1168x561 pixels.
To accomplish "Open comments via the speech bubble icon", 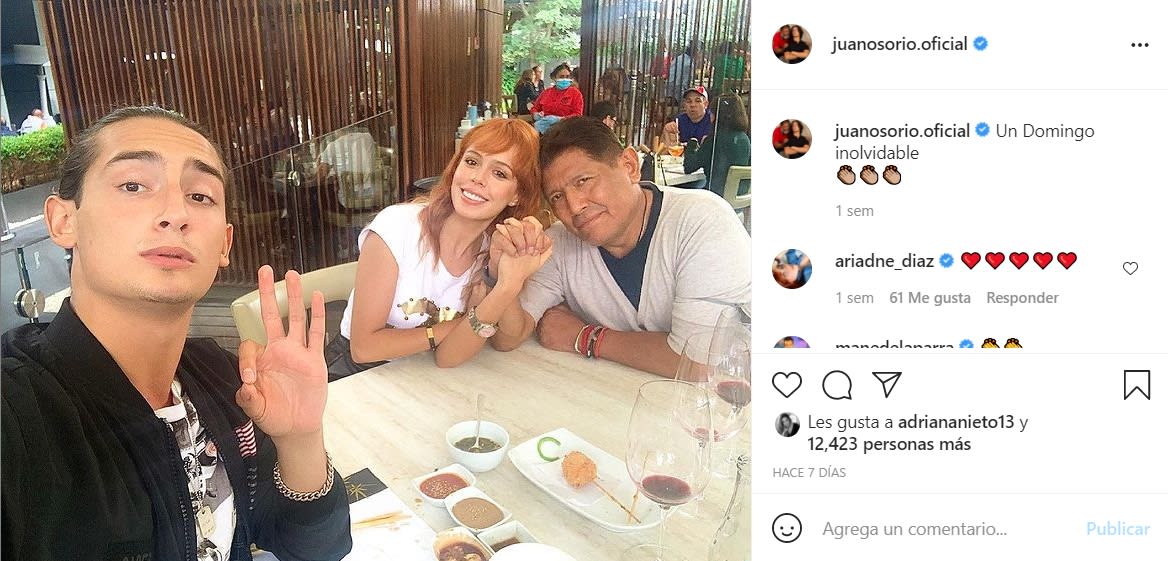I will pos(837,385).
